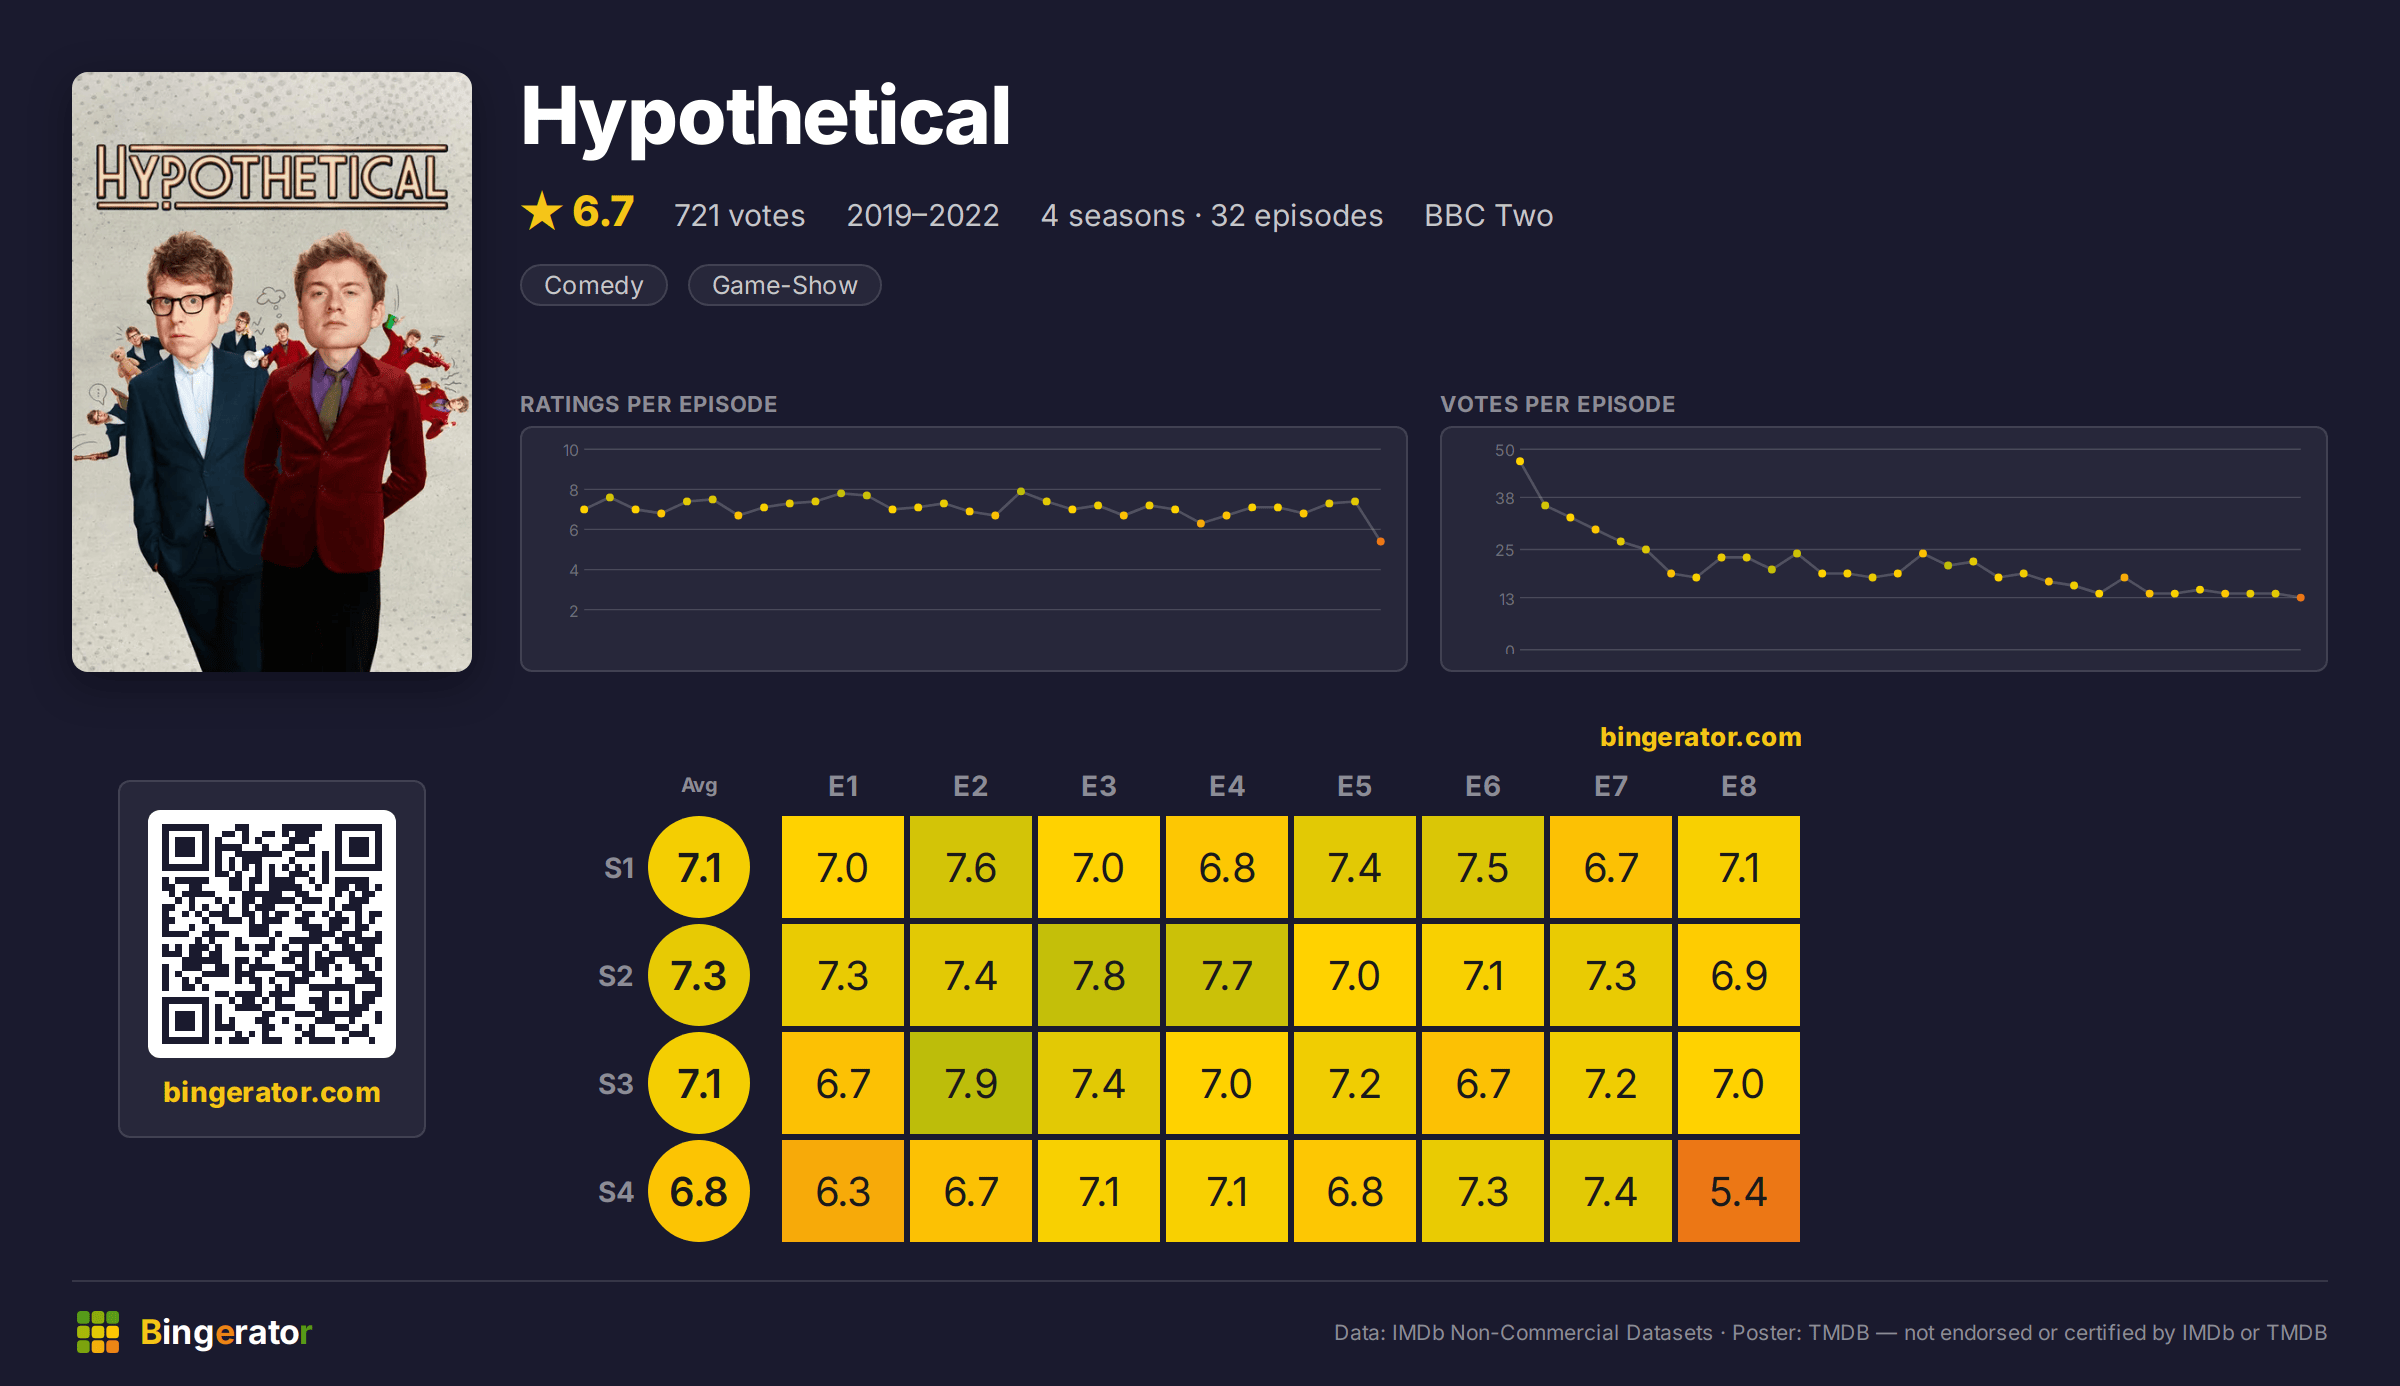Screen dimensions: 2400x1386
Task: Click the E1 column header
Action: pos(843,786)
